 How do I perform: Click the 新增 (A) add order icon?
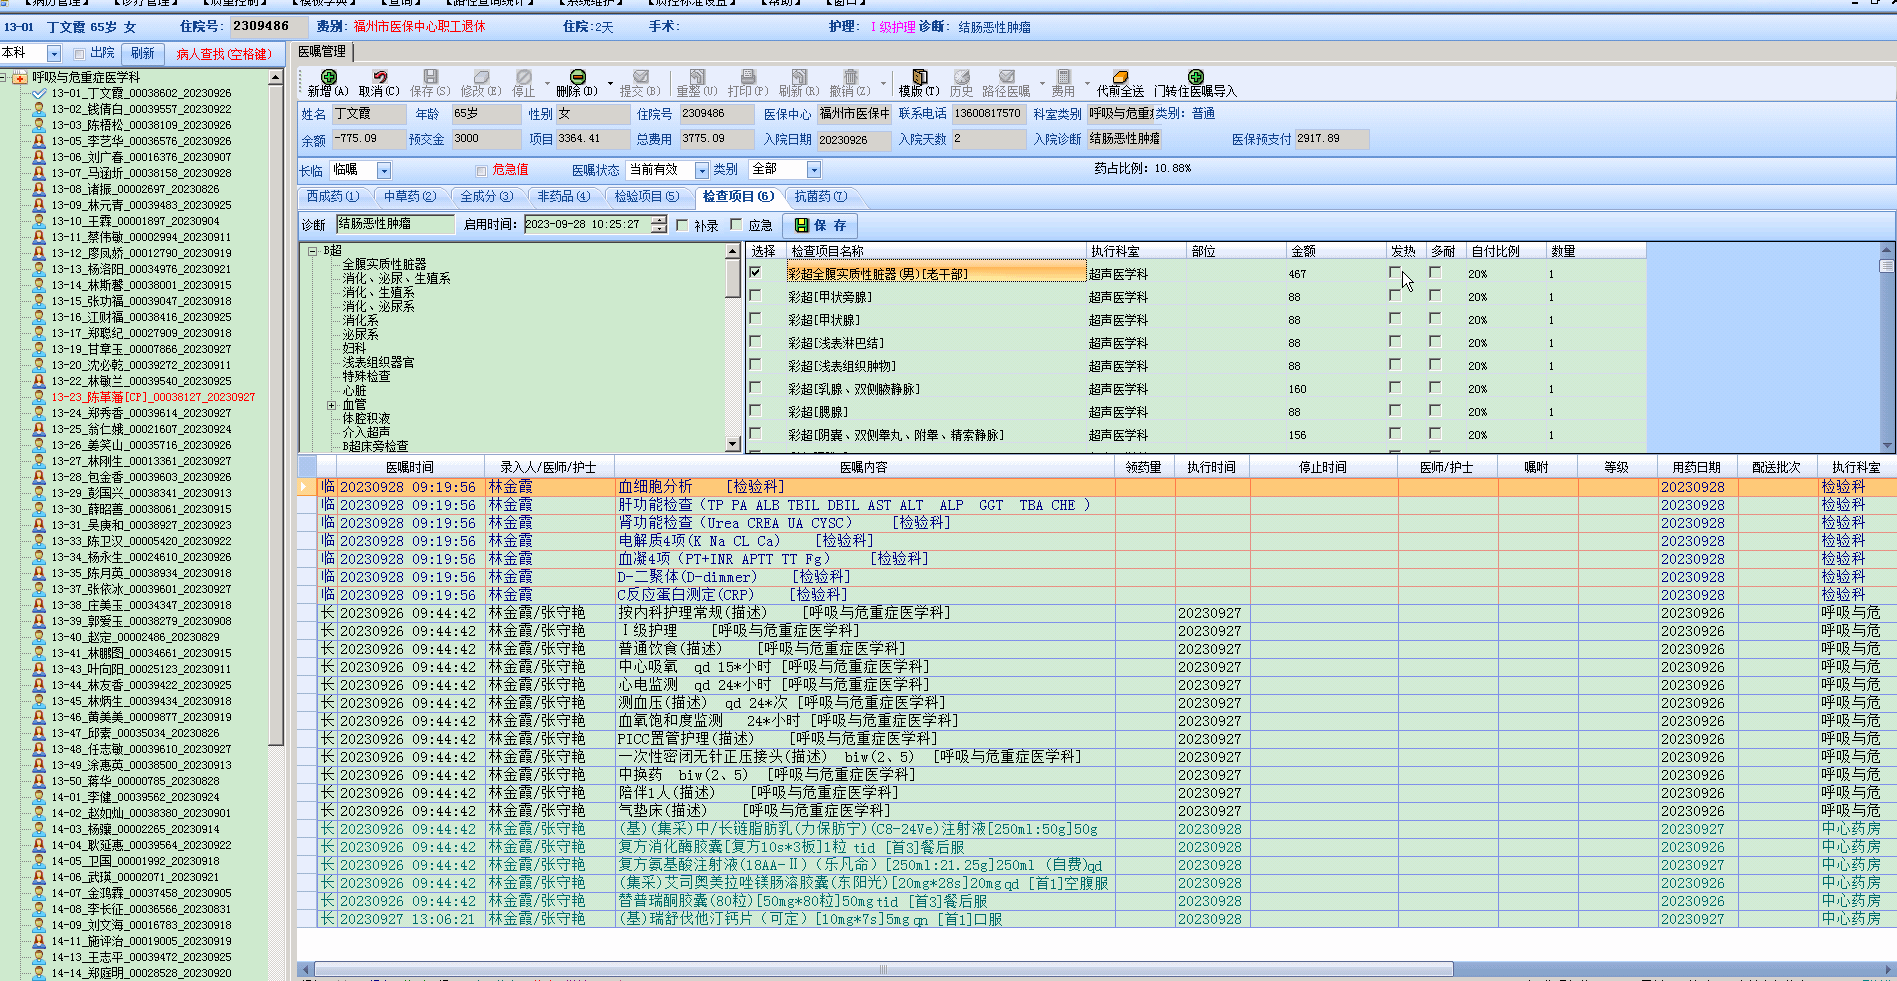tap(328, 77)
